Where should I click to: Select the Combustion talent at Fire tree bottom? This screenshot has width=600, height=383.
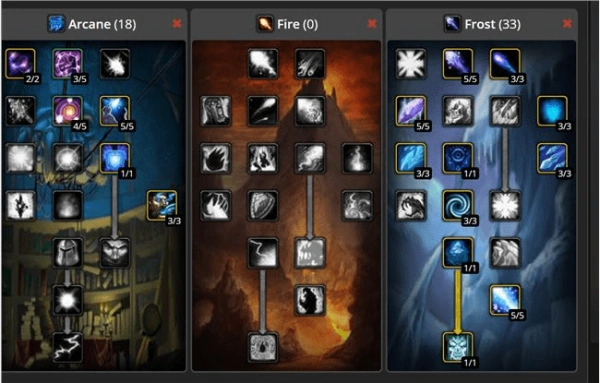coord(262,347)
